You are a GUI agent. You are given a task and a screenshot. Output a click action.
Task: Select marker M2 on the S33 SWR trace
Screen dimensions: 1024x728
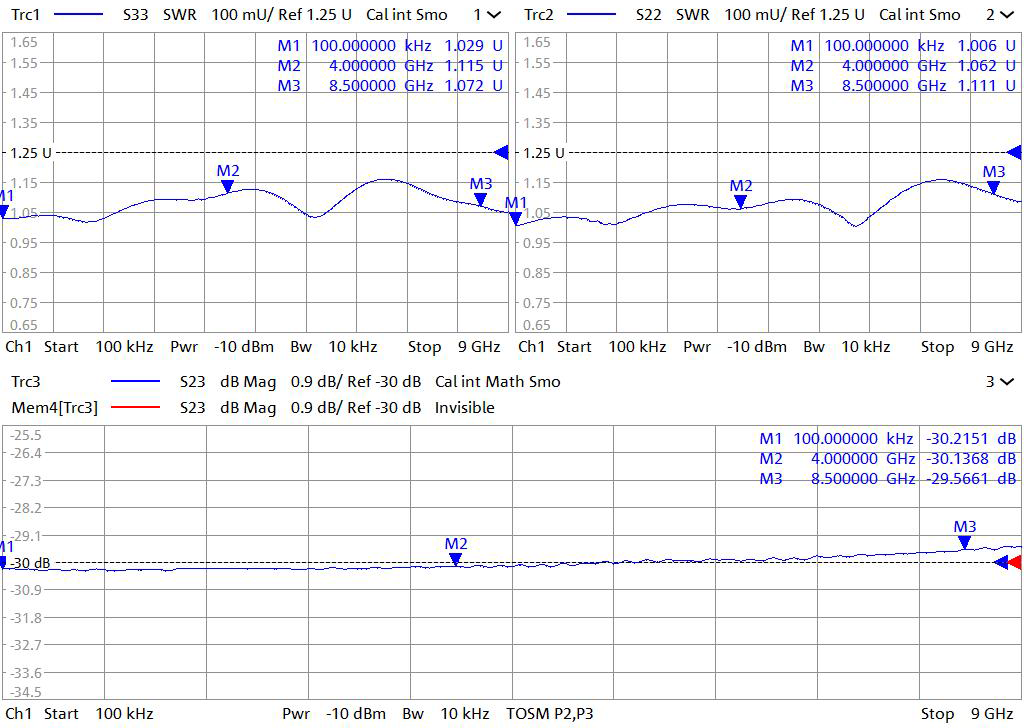point(228,185)
